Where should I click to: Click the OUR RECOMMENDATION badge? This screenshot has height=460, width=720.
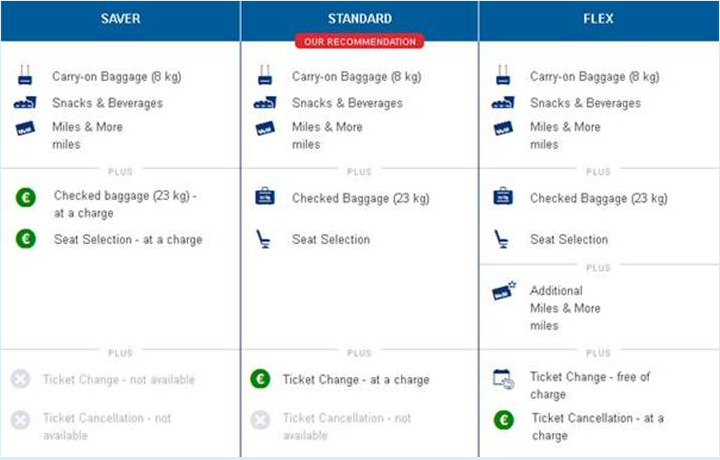click(x=360, y=41)
